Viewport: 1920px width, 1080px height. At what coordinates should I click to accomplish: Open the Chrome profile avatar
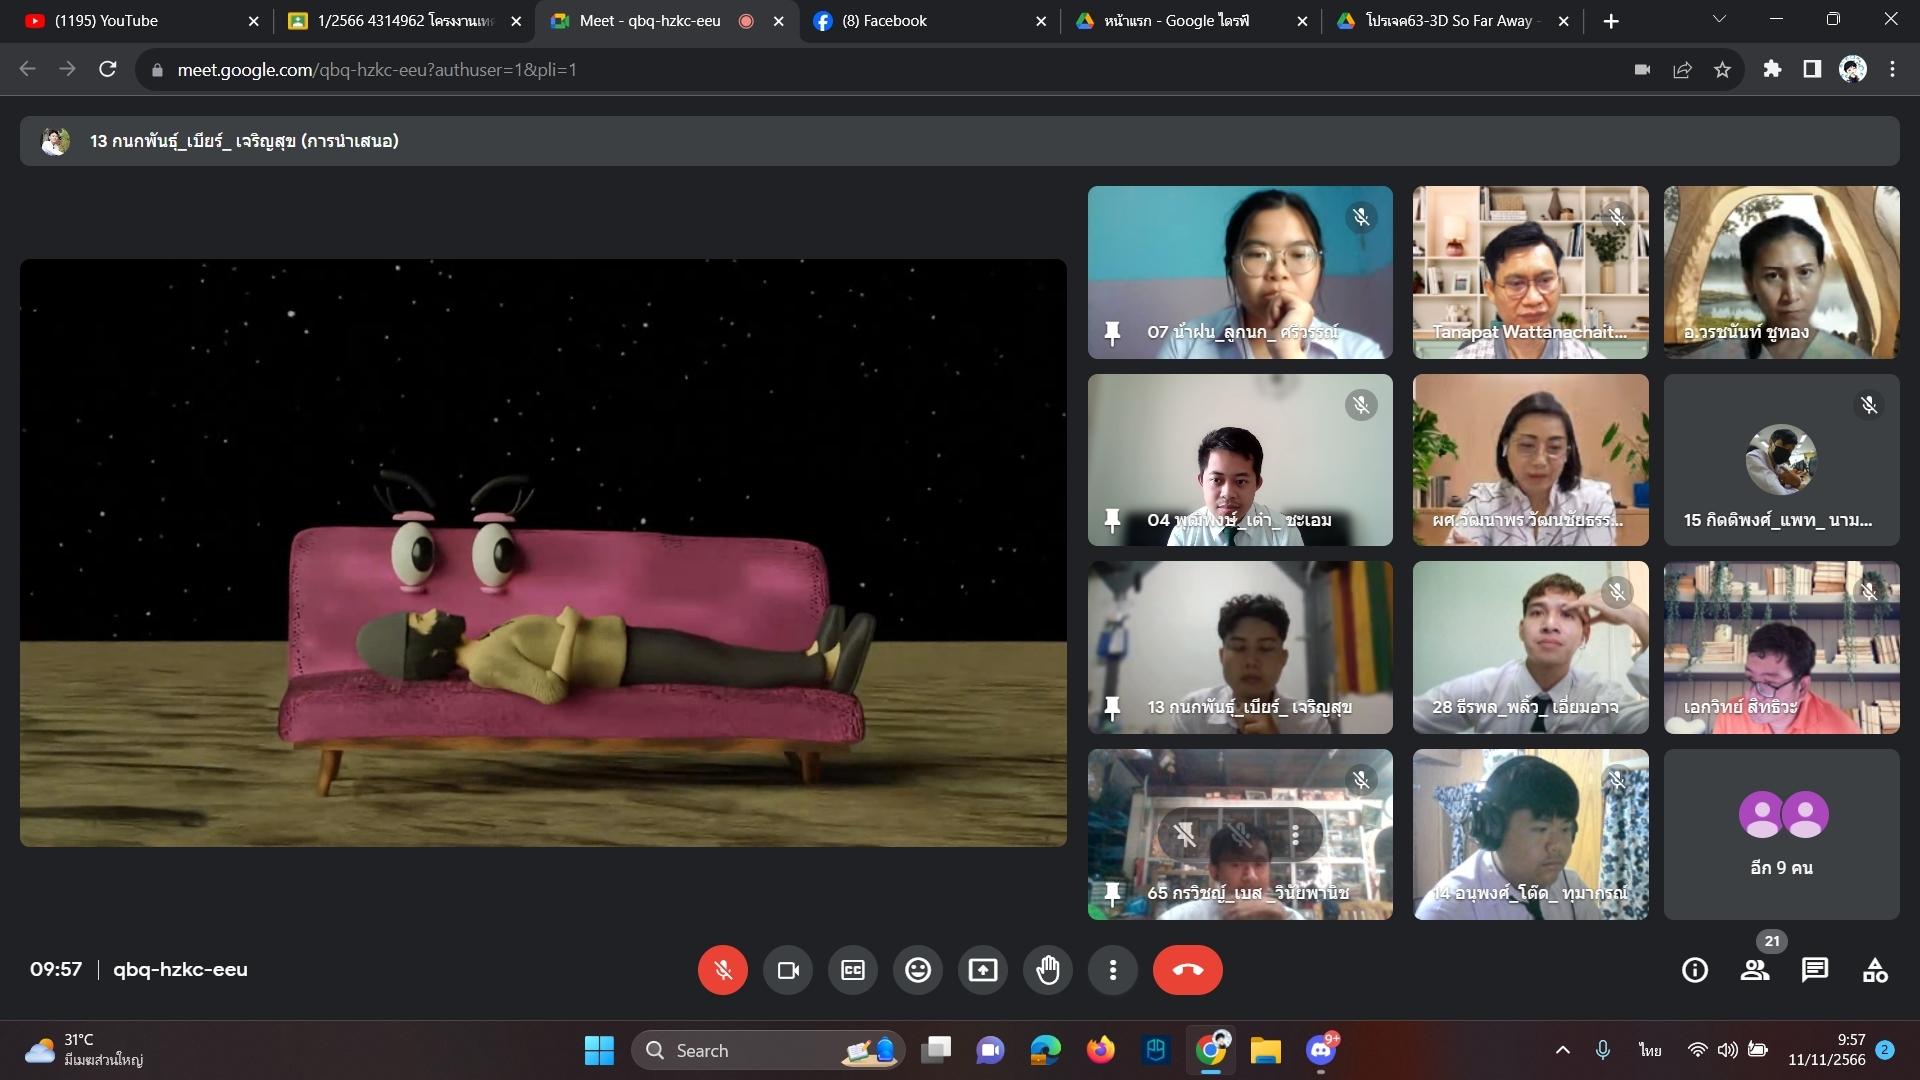(1853, 69)
